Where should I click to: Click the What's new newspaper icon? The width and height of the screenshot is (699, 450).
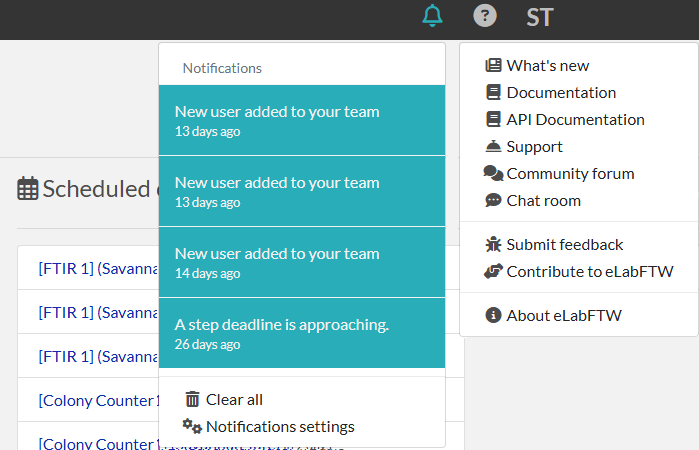coord(493,66)
